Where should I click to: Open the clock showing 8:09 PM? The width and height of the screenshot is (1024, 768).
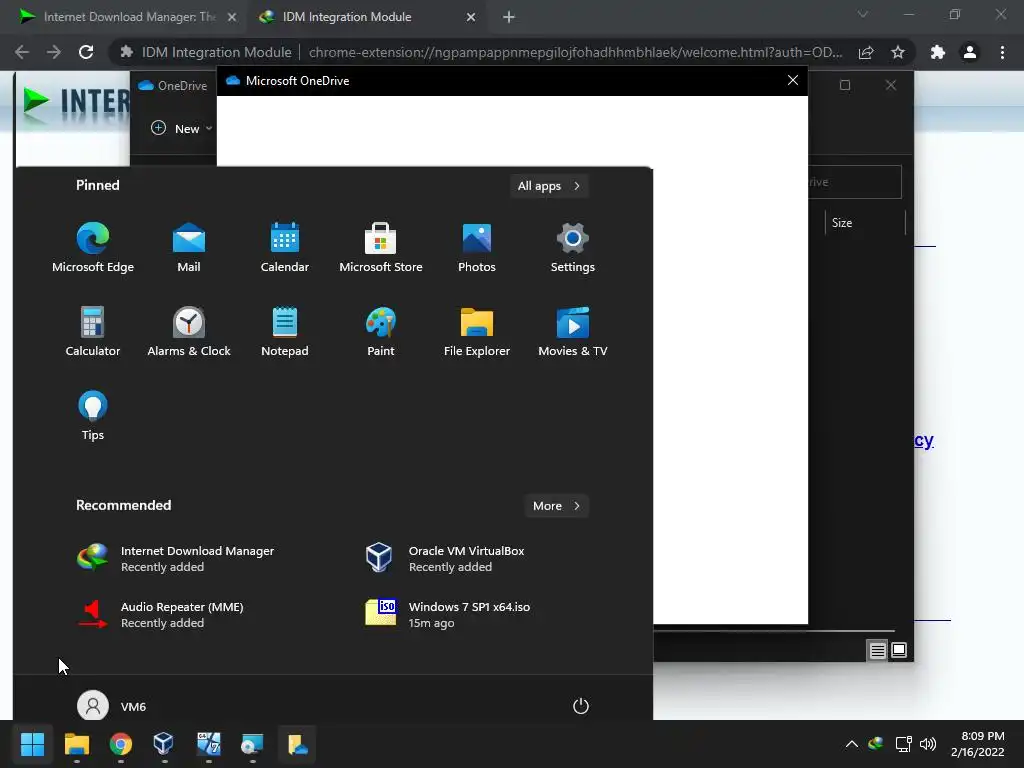pos(978,744)
